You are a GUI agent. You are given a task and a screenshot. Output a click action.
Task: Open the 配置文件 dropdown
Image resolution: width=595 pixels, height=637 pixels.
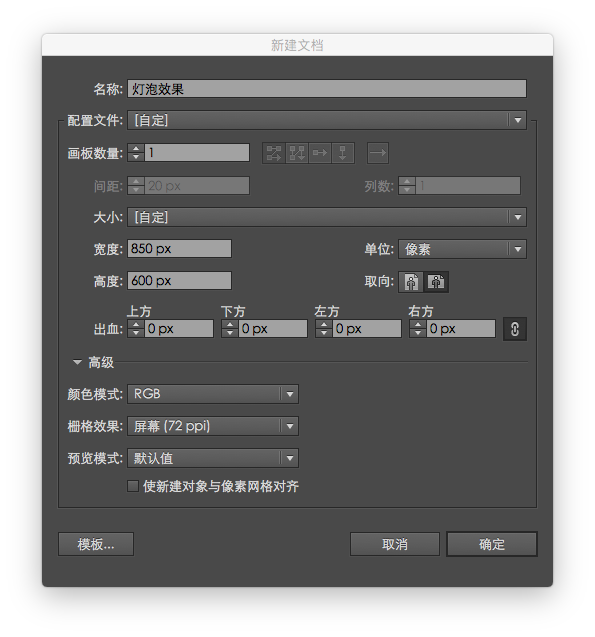click(x=327, y=120)
